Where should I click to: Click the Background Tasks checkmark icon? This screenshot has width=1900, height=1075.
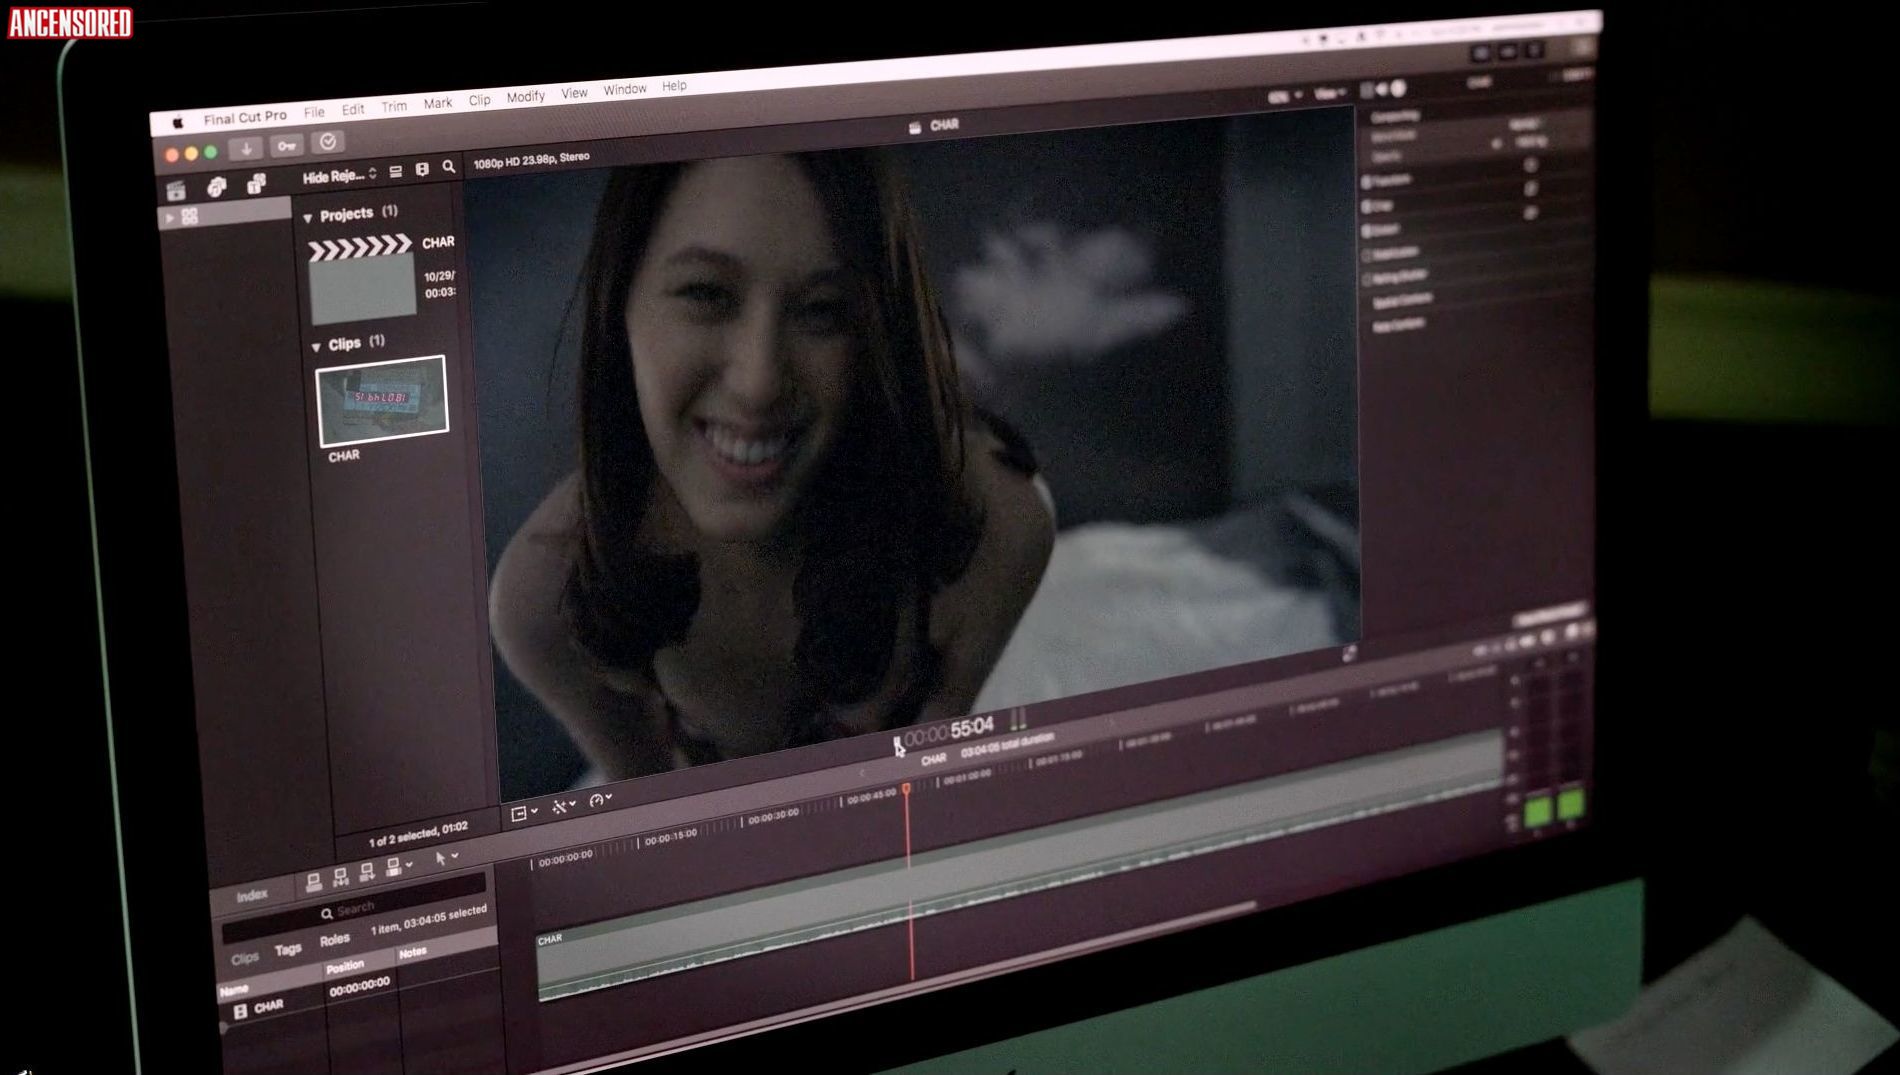pos(327,142)
